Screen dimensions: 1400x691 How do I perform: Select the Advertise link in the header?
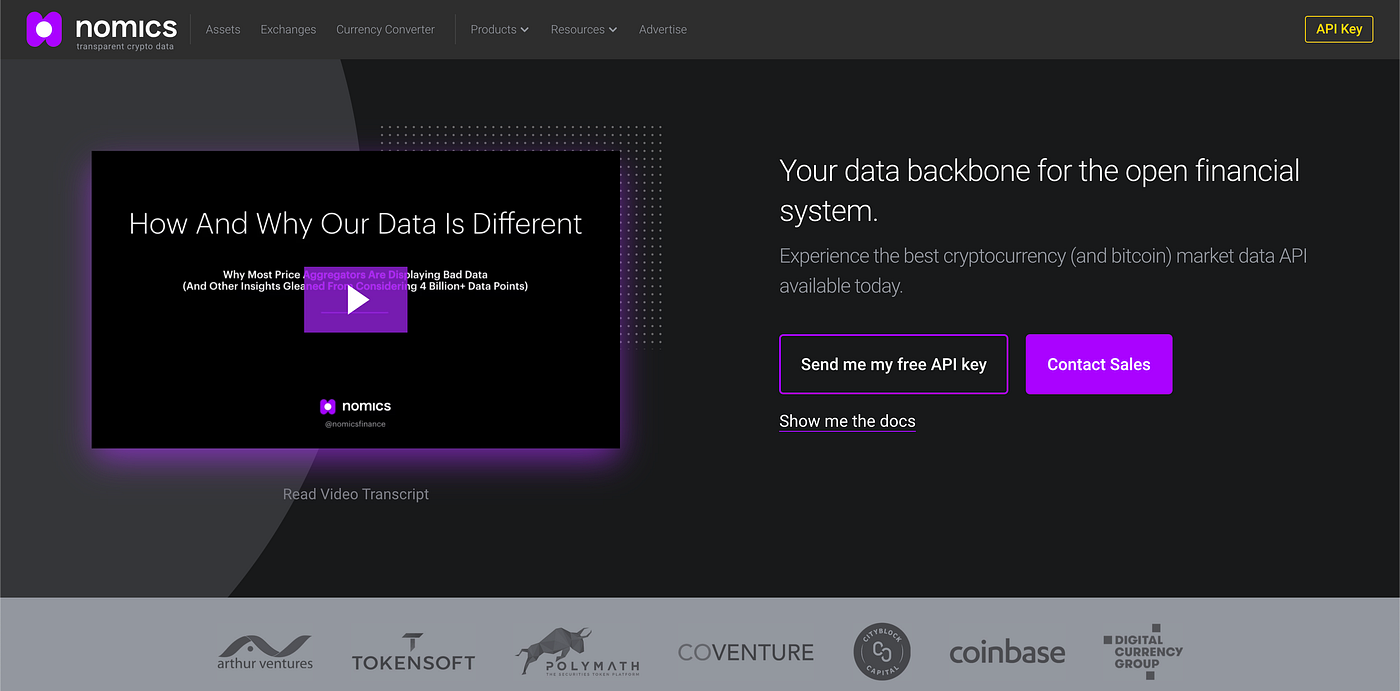pos(662,30)
